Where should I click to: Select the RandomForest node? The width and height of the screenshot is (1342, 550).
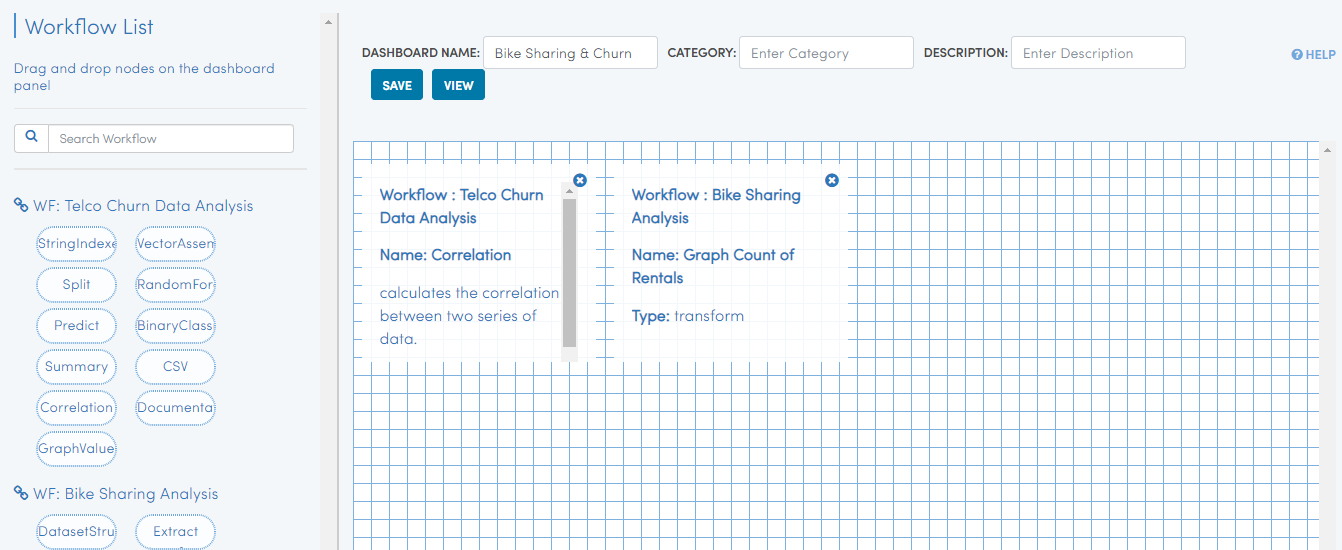coord(176,284)
